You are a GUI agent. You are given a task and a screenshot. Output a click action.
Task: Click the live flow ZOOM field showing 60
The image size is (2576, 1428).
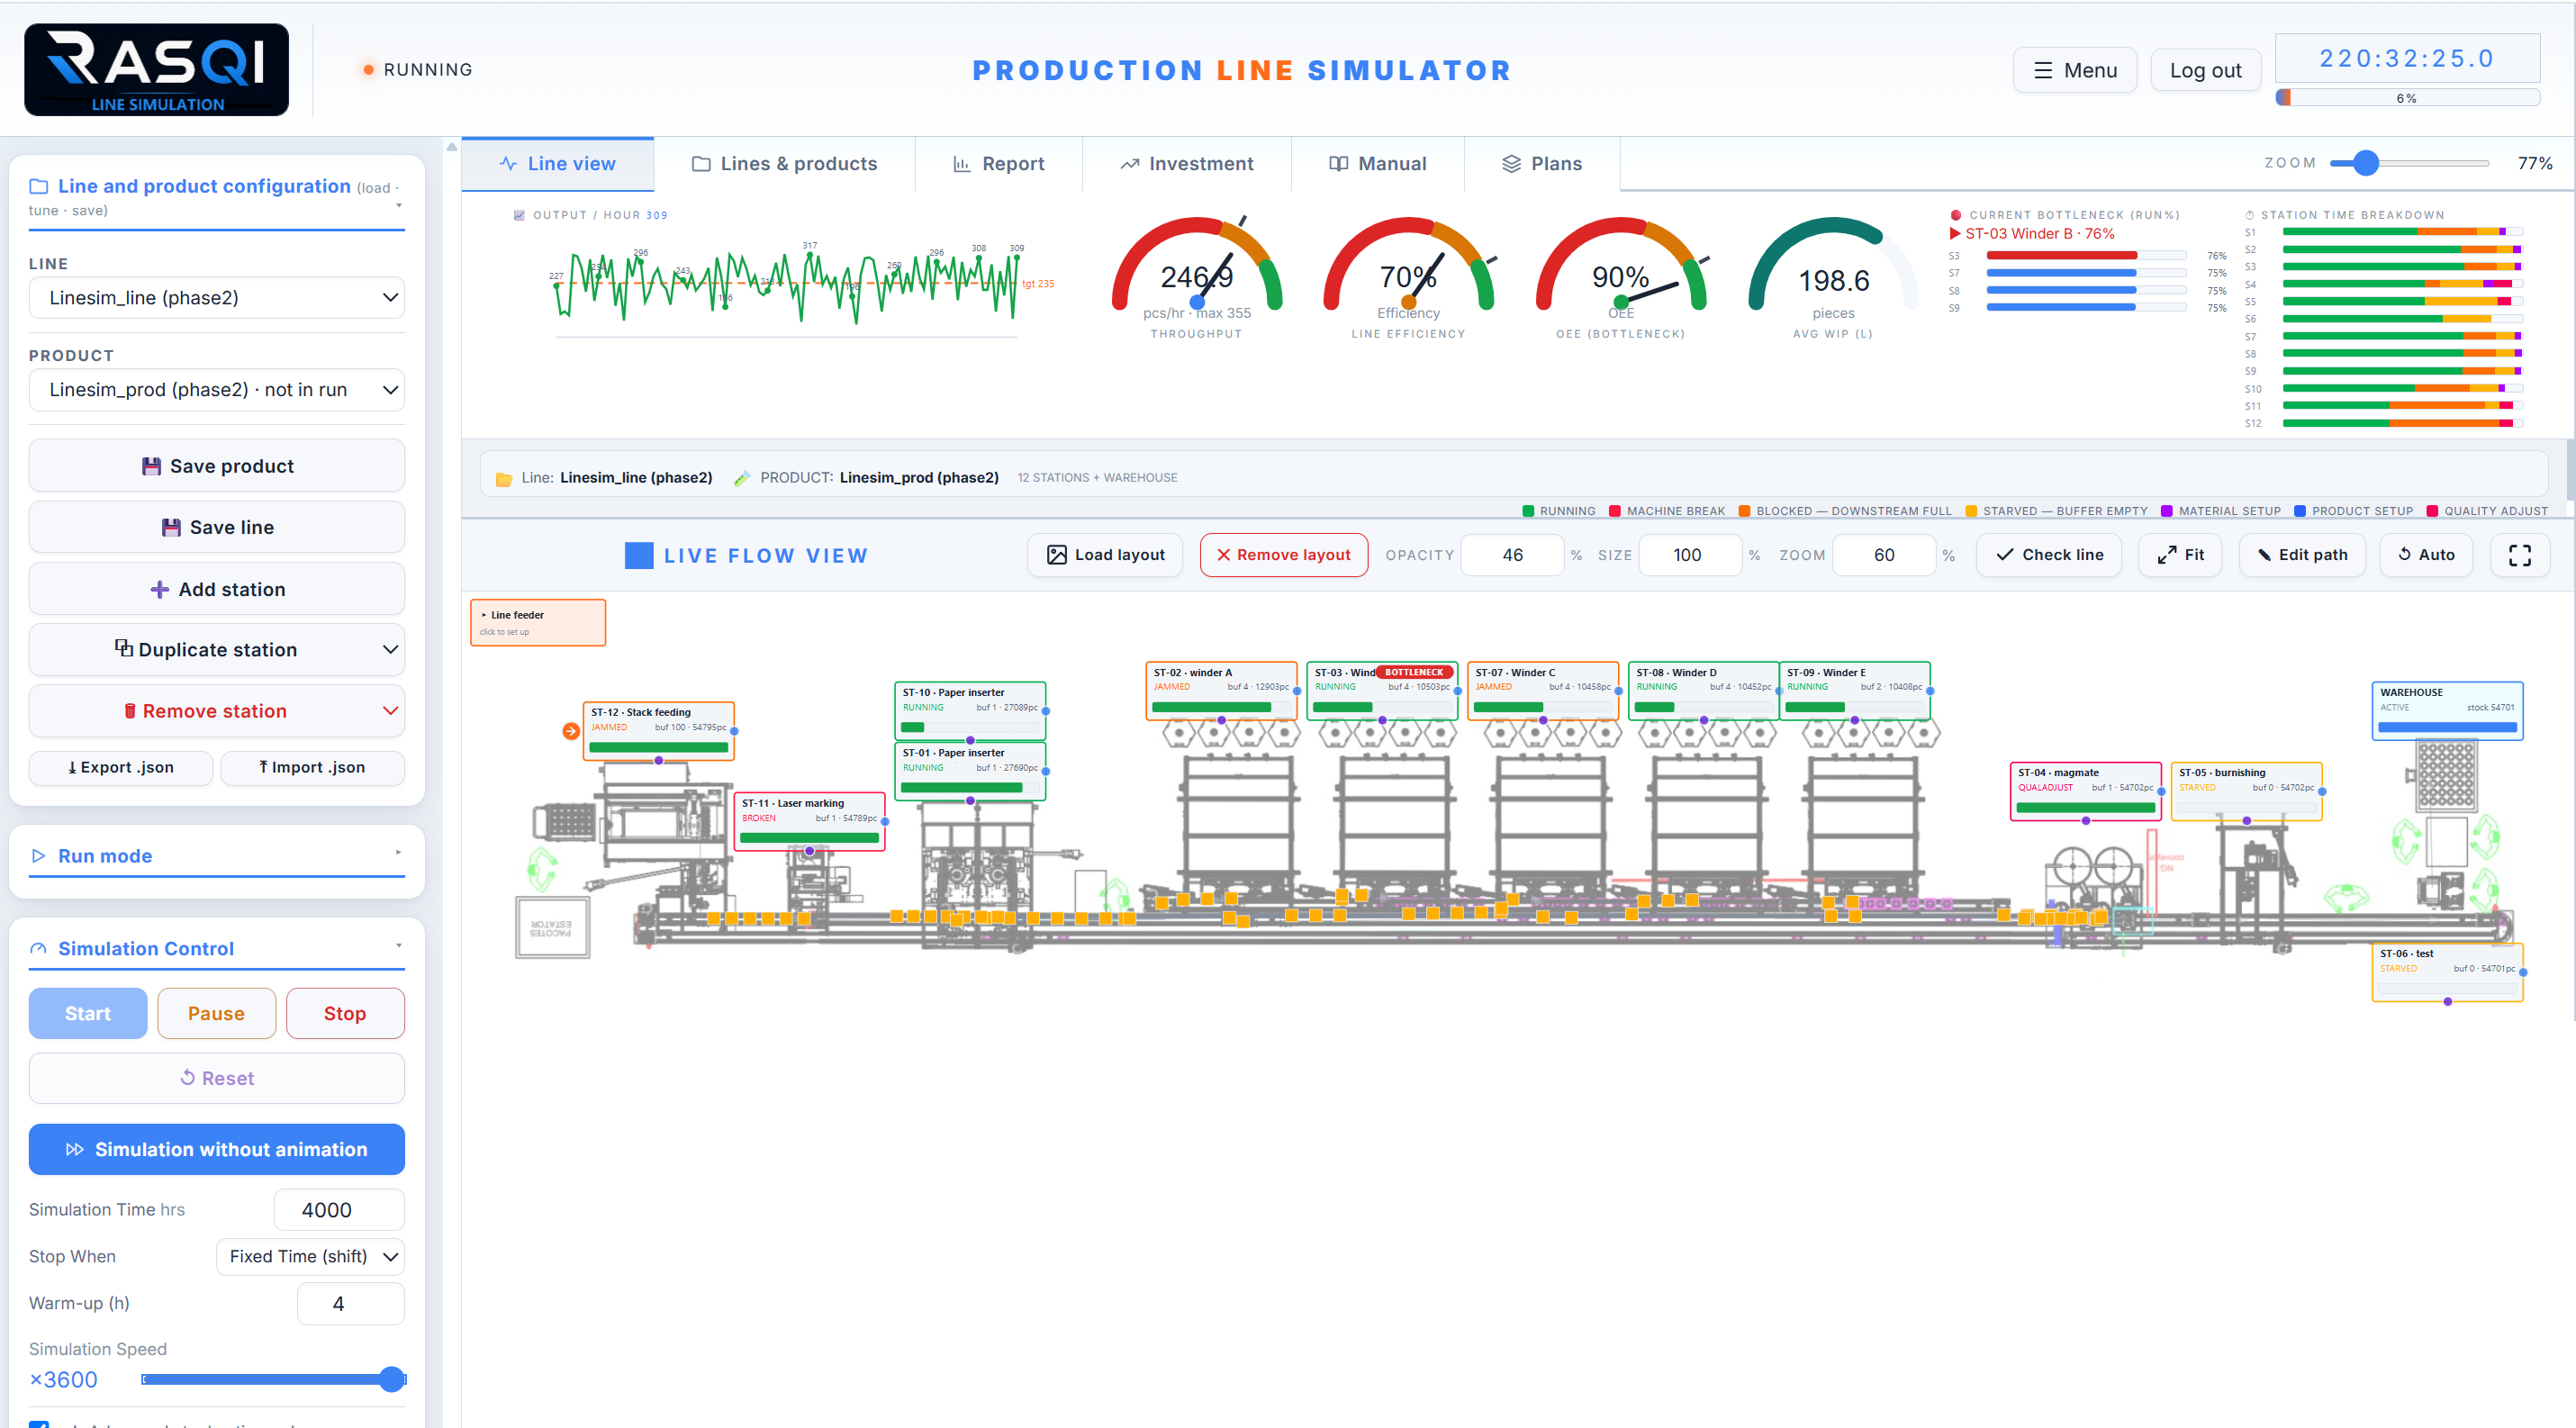tap(1884, 555)
